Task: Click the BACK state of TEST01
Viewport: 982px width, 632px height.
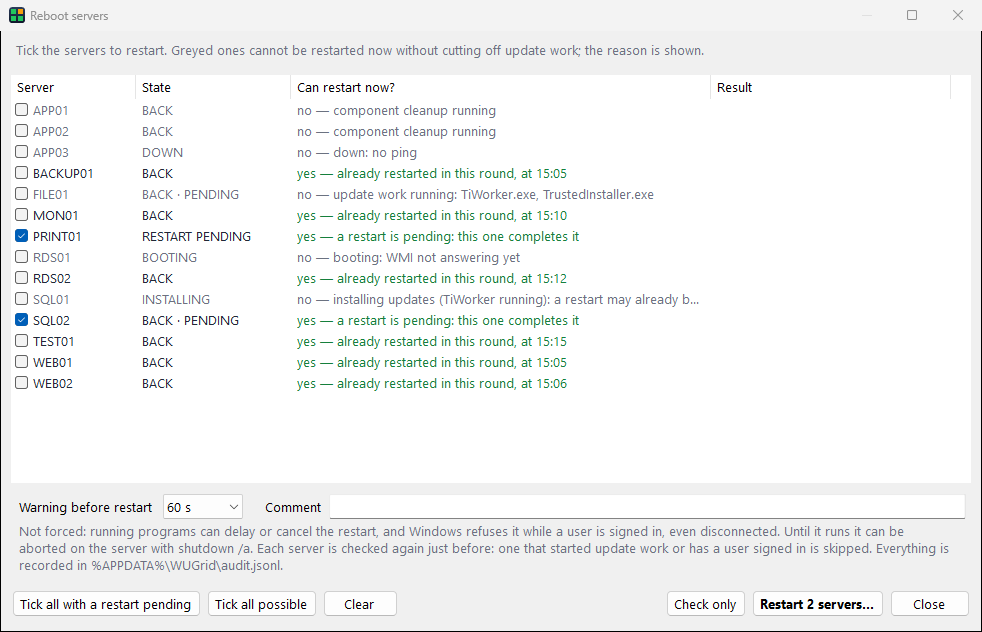Action: pos(157,341)
